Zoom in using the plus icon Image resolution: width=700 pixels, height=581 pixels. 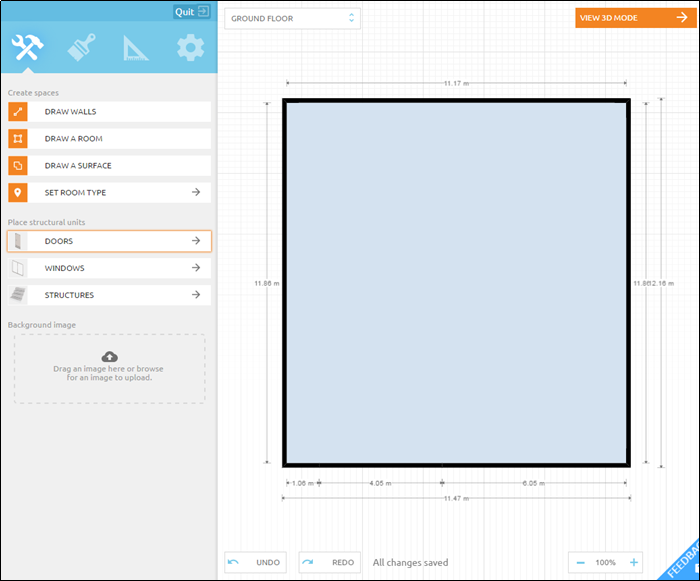(633, 562)
